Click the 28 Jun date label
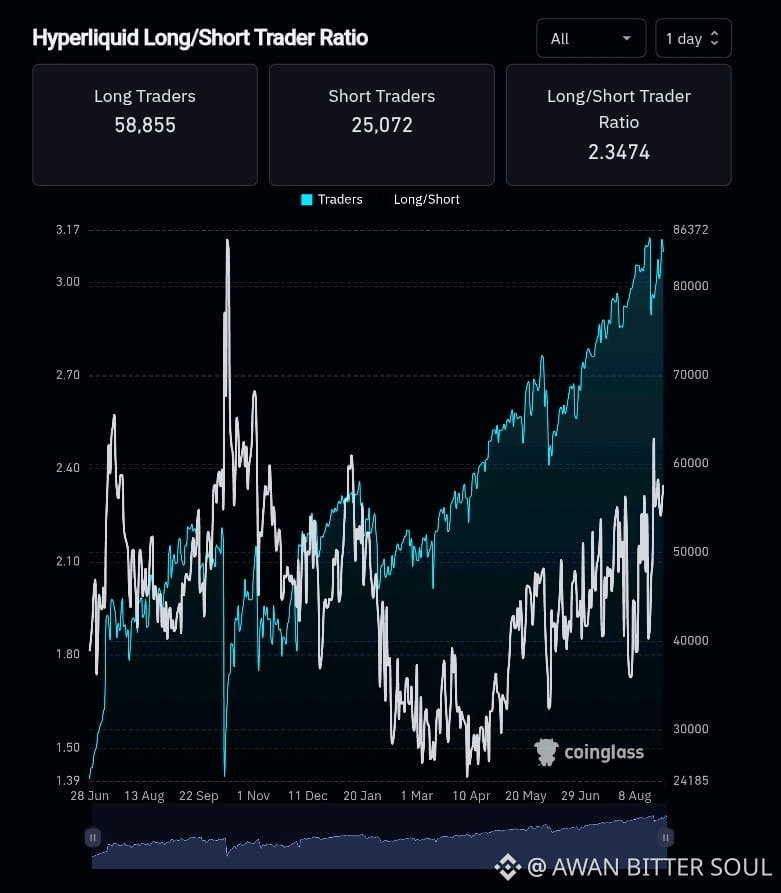This screenshot has width=781, height=893. [89, 796]
